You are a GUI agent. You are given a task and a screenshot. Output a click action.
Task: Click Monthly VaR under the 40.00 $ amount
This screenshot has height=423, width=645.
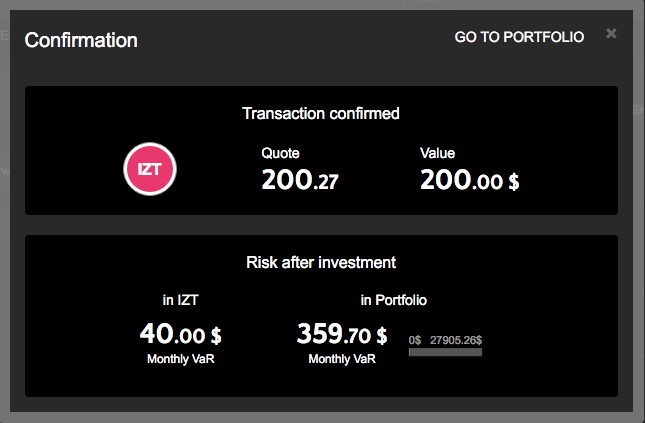pyautogui.click(x=180, y=359)
